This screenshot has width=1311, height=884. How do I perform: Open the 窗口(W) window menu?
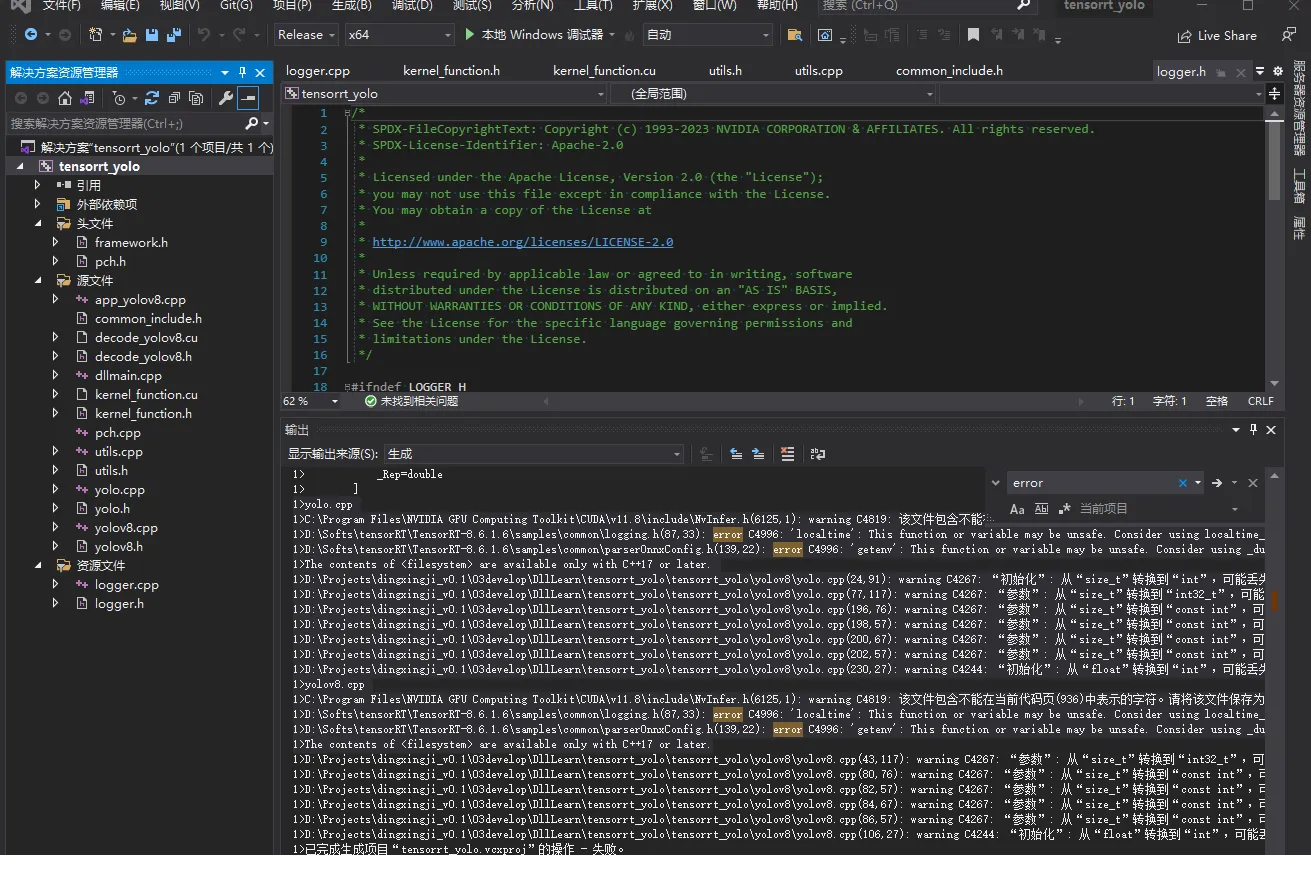(x=715, y=5)
